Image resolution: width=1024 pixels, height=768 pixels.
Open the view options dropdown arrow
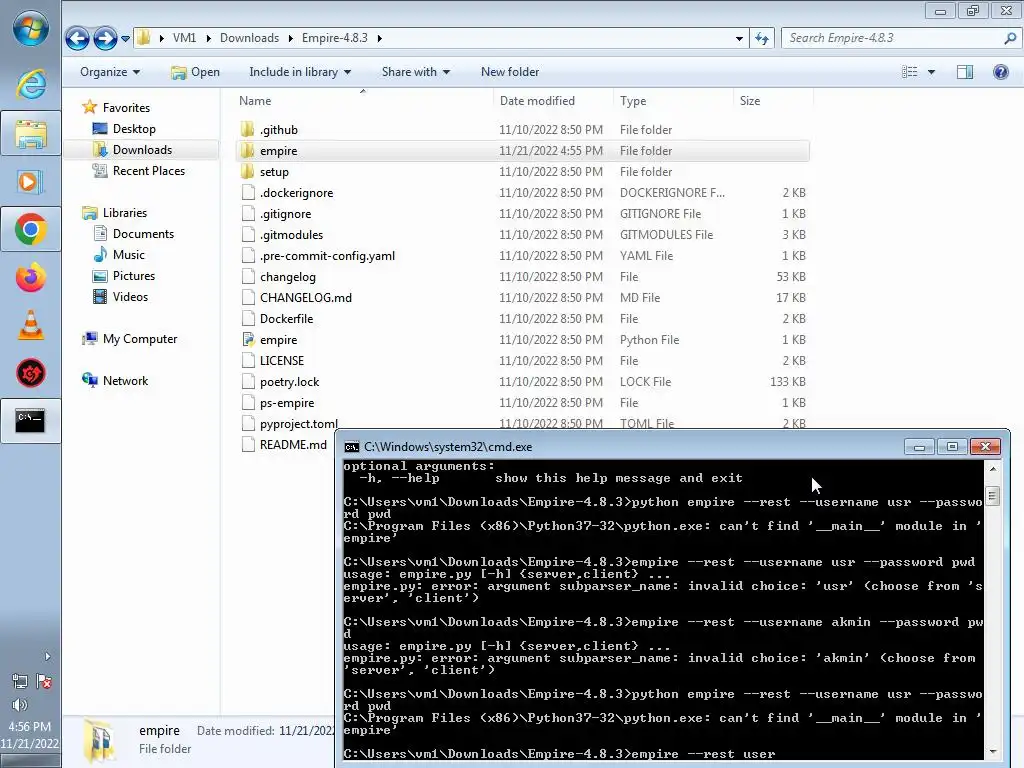coord(931,72)
